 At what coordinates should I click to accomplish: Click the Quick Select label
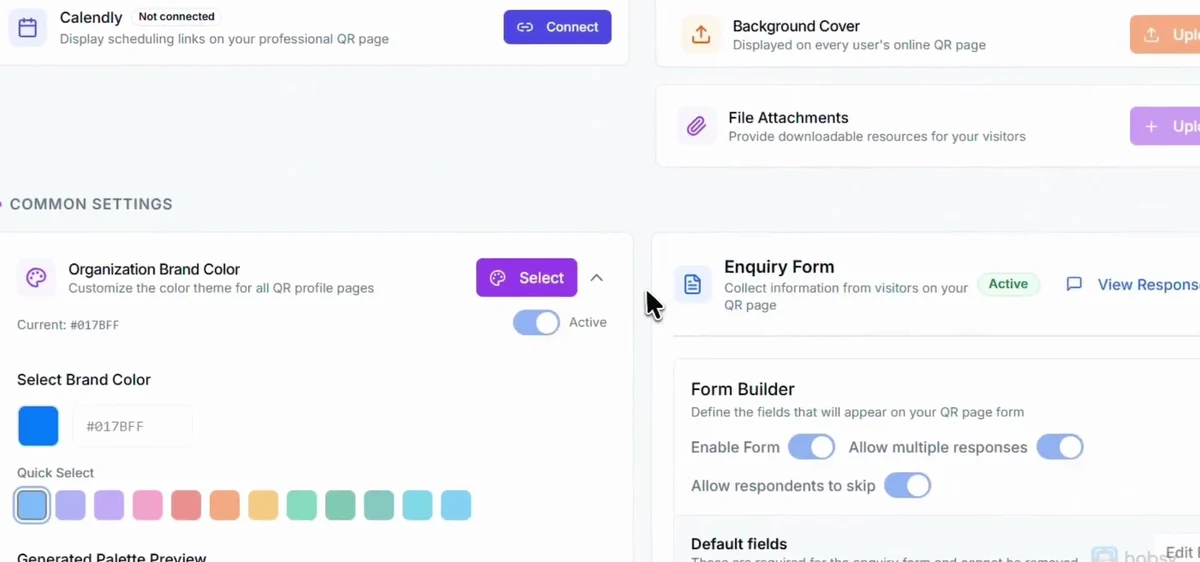pyautogui.click(x=56, y=473)
